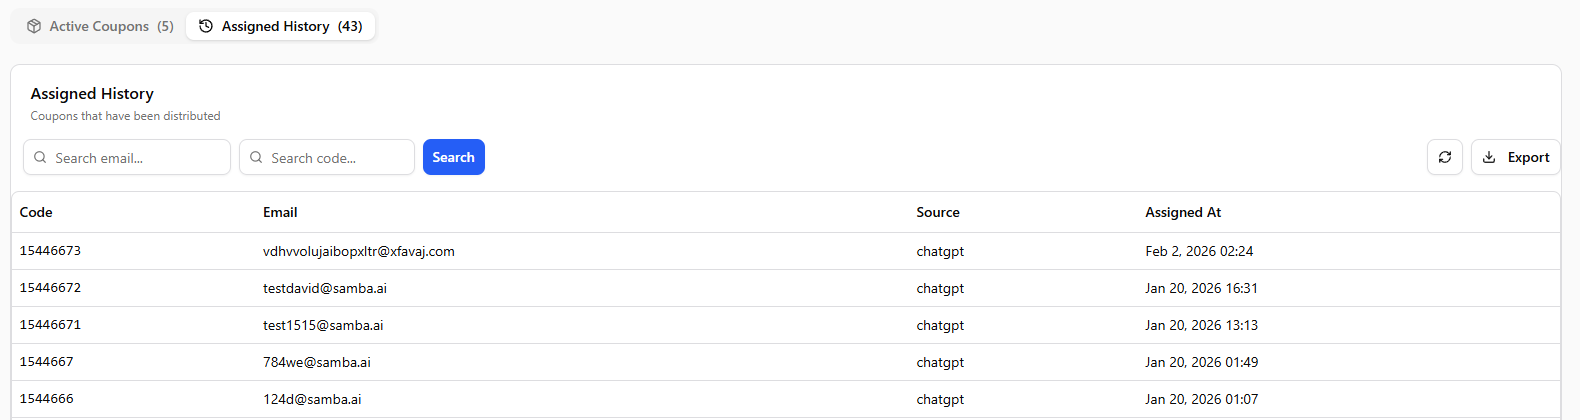Click the blue Search button
Screen dimensions: 1580x420
tap(454, 157)
